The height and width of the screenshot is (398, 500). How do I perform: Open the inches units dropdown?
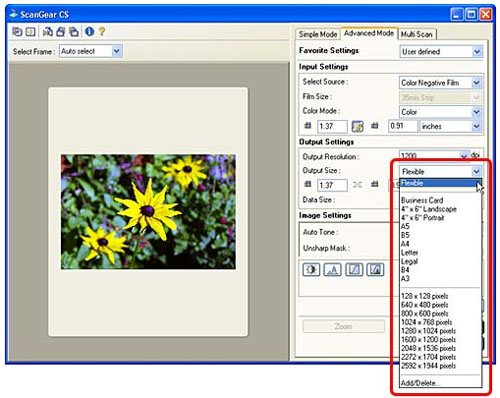point(451,126)
